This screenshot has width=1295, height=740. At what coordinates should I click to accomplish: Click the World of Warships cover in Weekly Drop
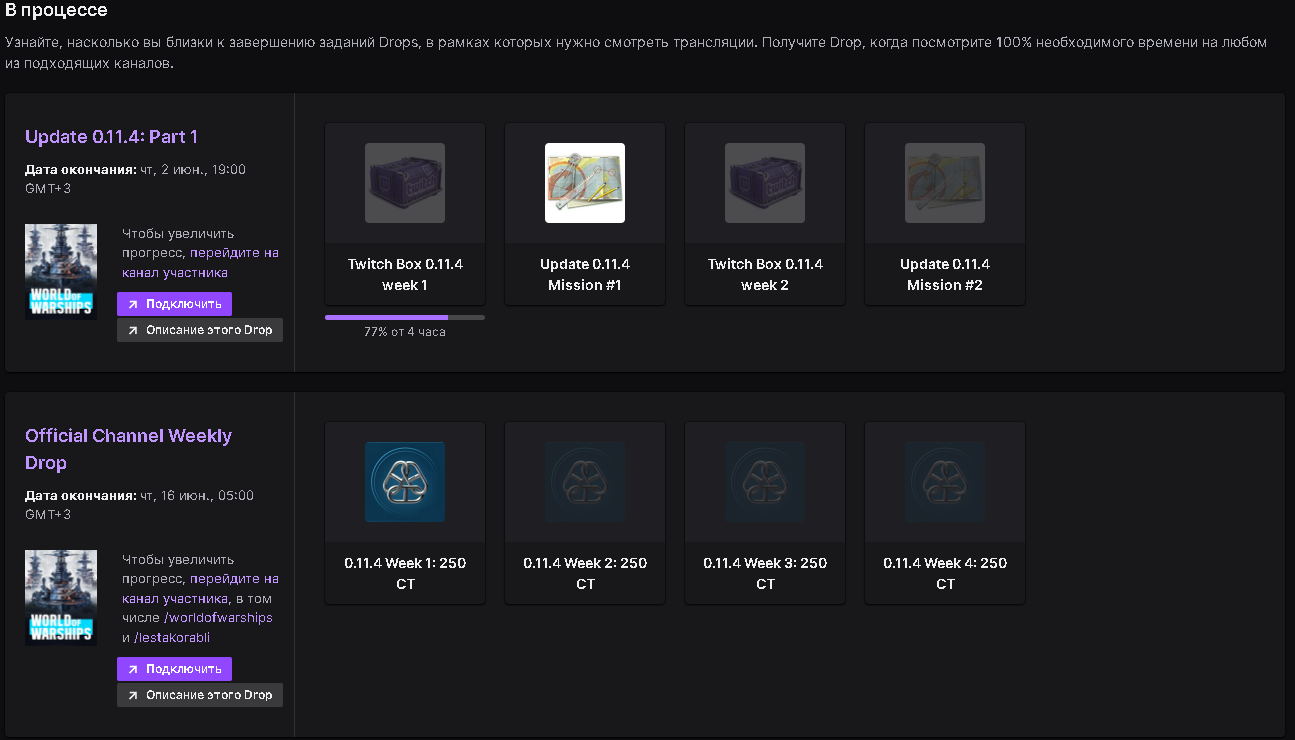pos(61,598)
